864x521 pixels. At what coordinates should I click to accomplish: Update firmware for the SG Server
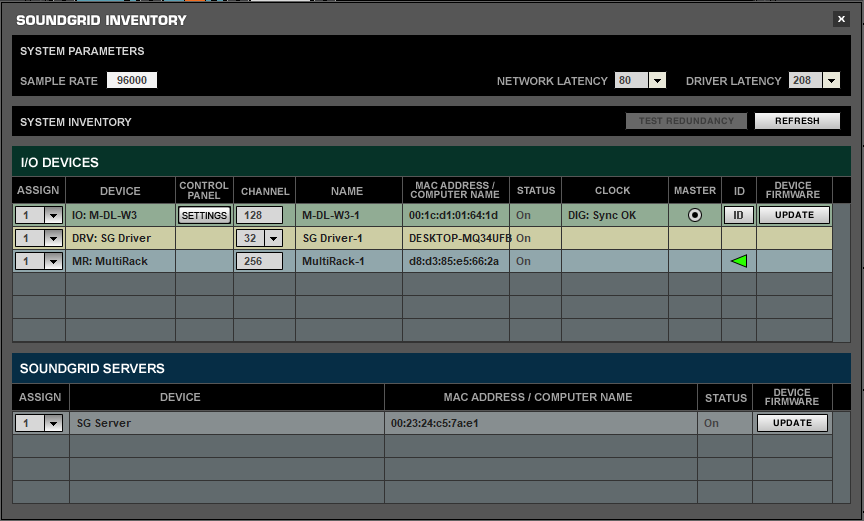(x=792, y=423)
